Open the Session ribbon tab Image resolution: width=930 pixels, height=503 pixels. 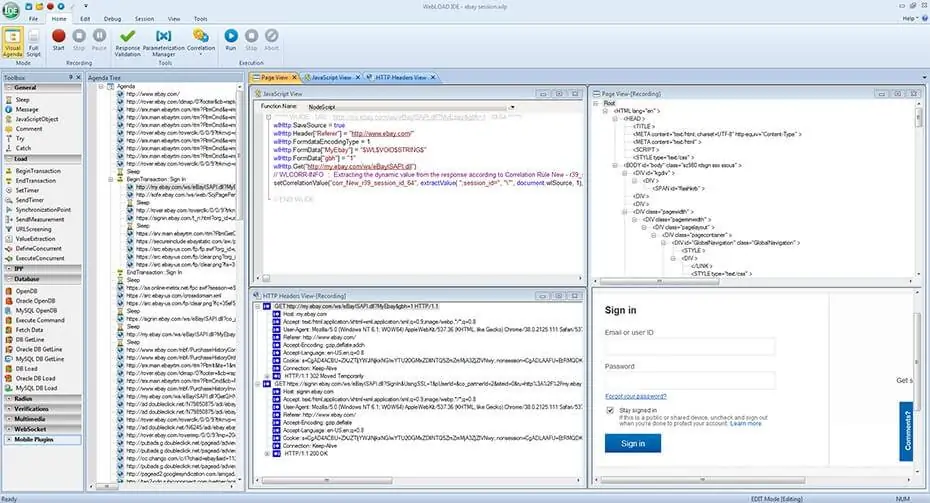tap(144, 19)
